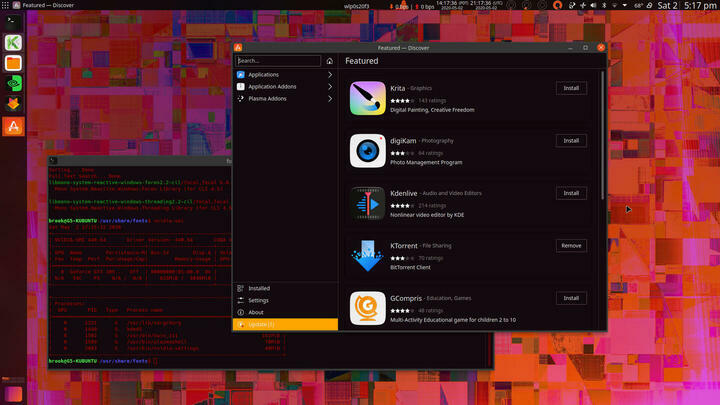Click the Discover window title icon

coord(238,47)
